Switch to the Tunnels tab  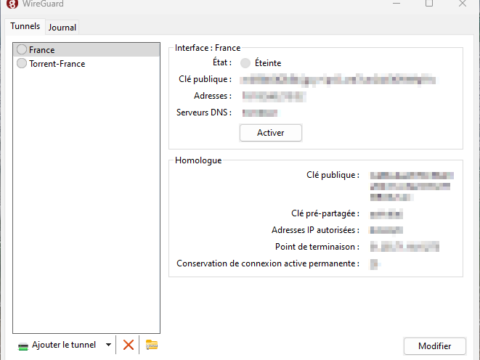(x=25, y=26)
